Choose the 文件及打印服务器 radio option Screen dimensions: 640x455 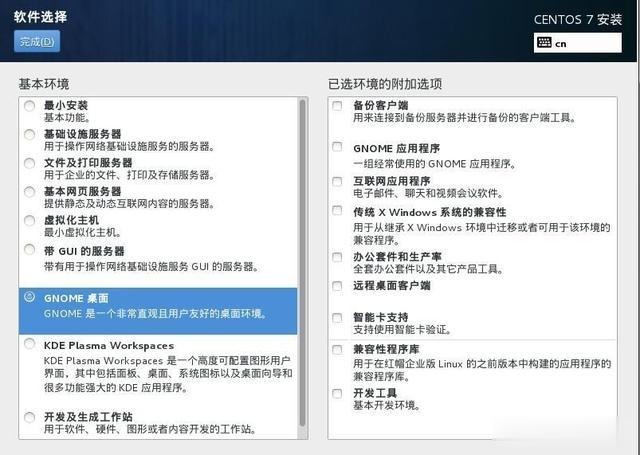29,163
